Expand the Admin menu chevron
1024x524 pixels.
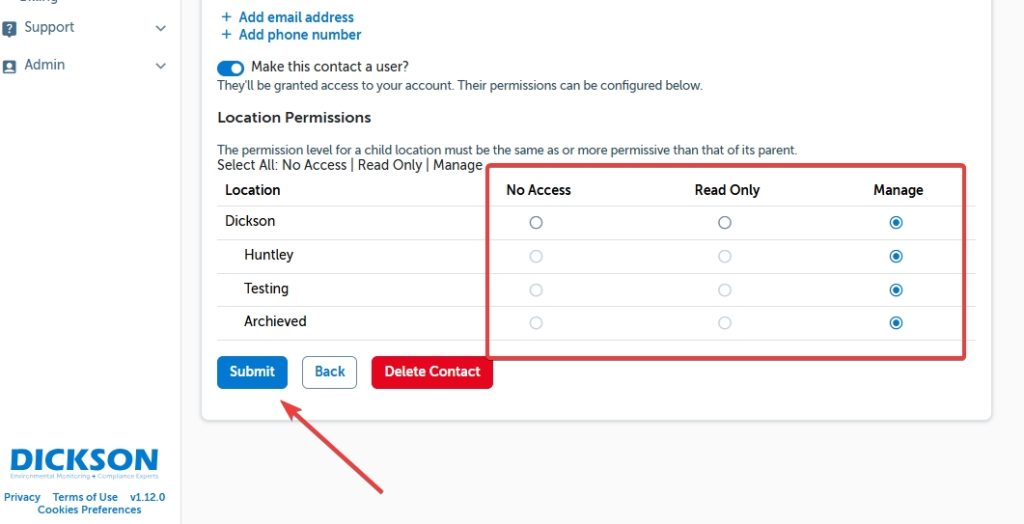161,66
